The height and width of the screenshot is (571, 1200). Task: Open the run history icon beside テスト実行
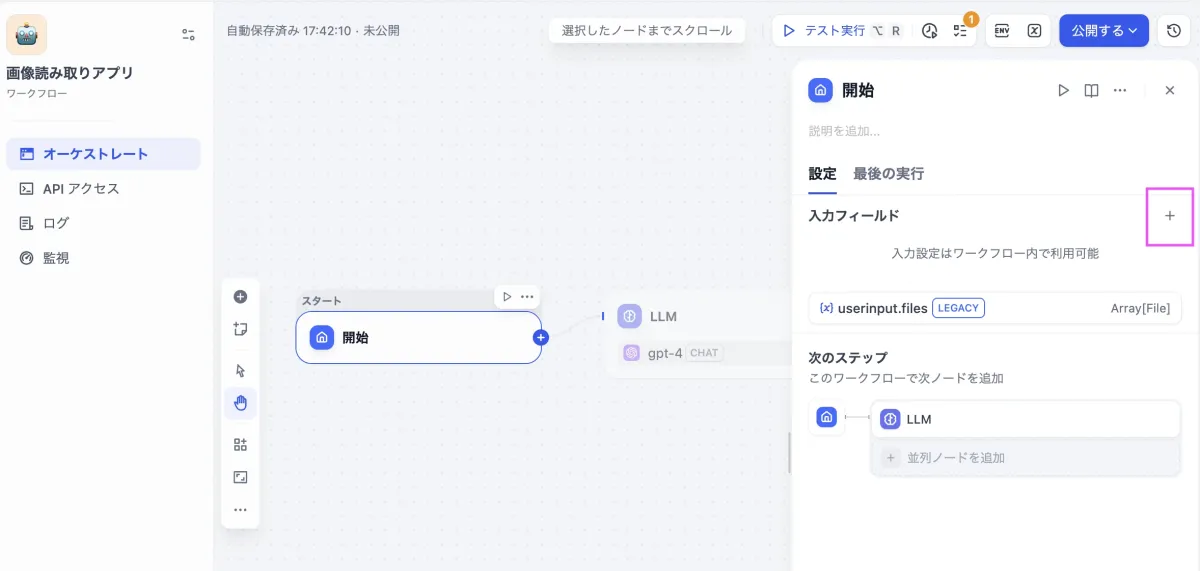coord(929,31)
